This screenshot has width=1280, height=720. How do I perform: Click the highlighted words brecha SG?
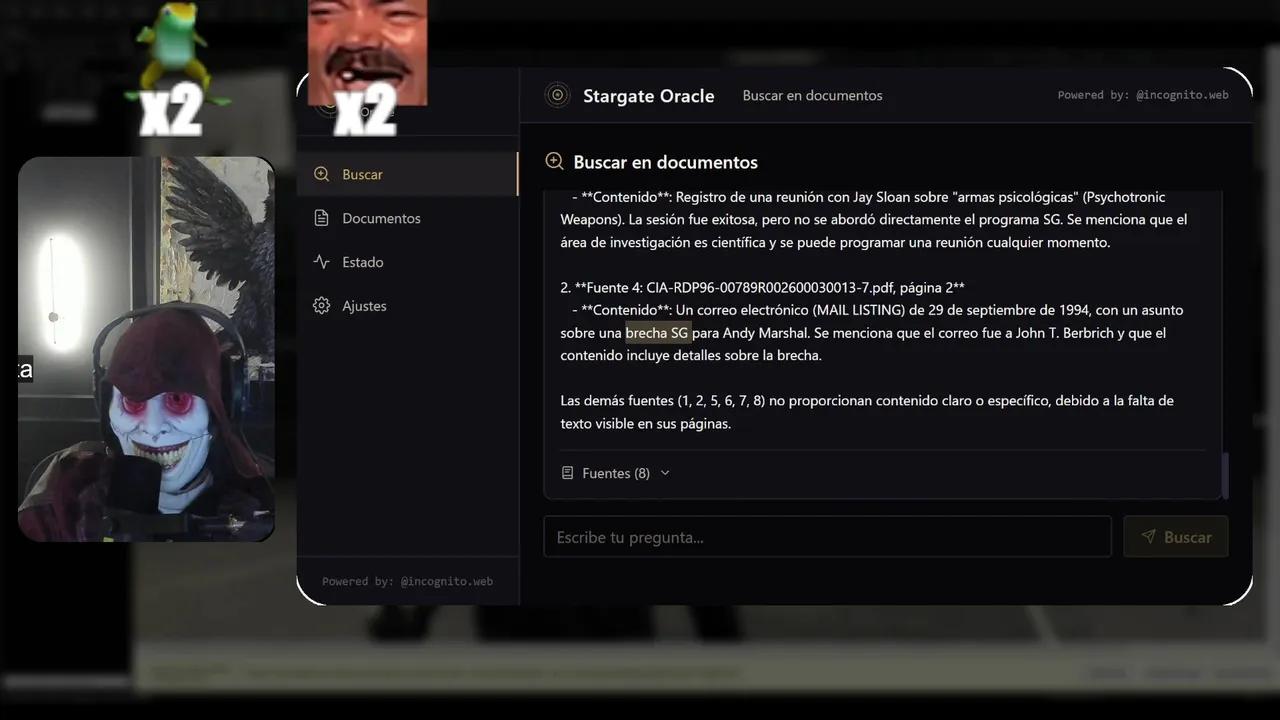pos(657,333)
